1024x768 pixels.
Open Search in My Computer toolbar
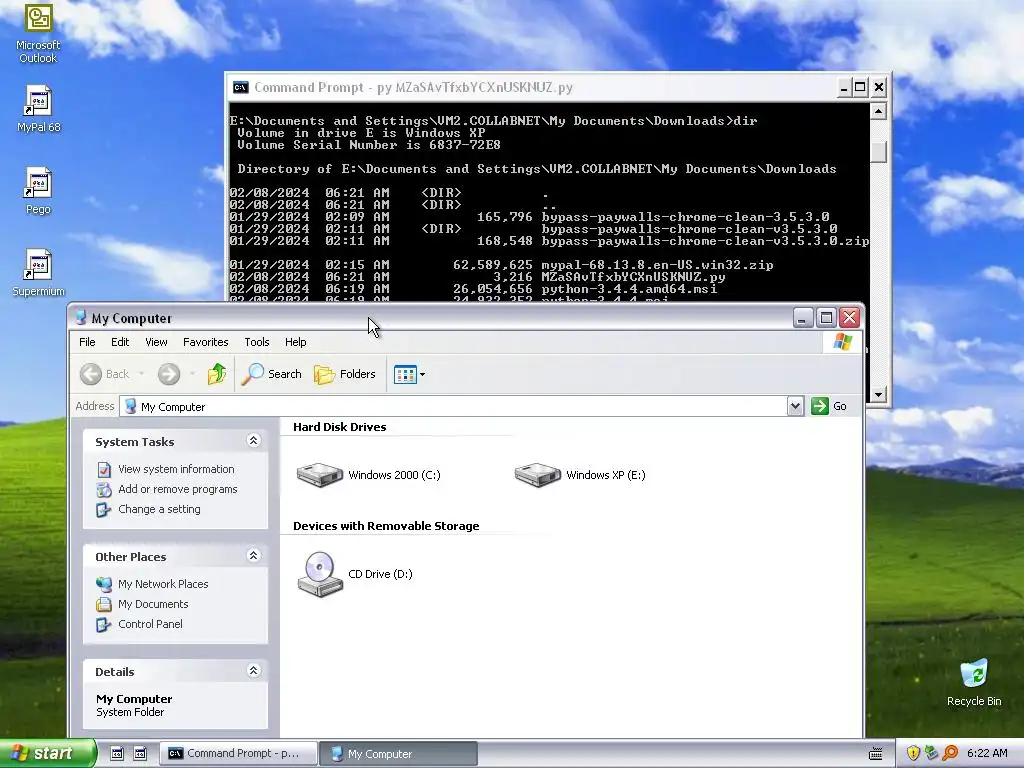click(272, 374)
